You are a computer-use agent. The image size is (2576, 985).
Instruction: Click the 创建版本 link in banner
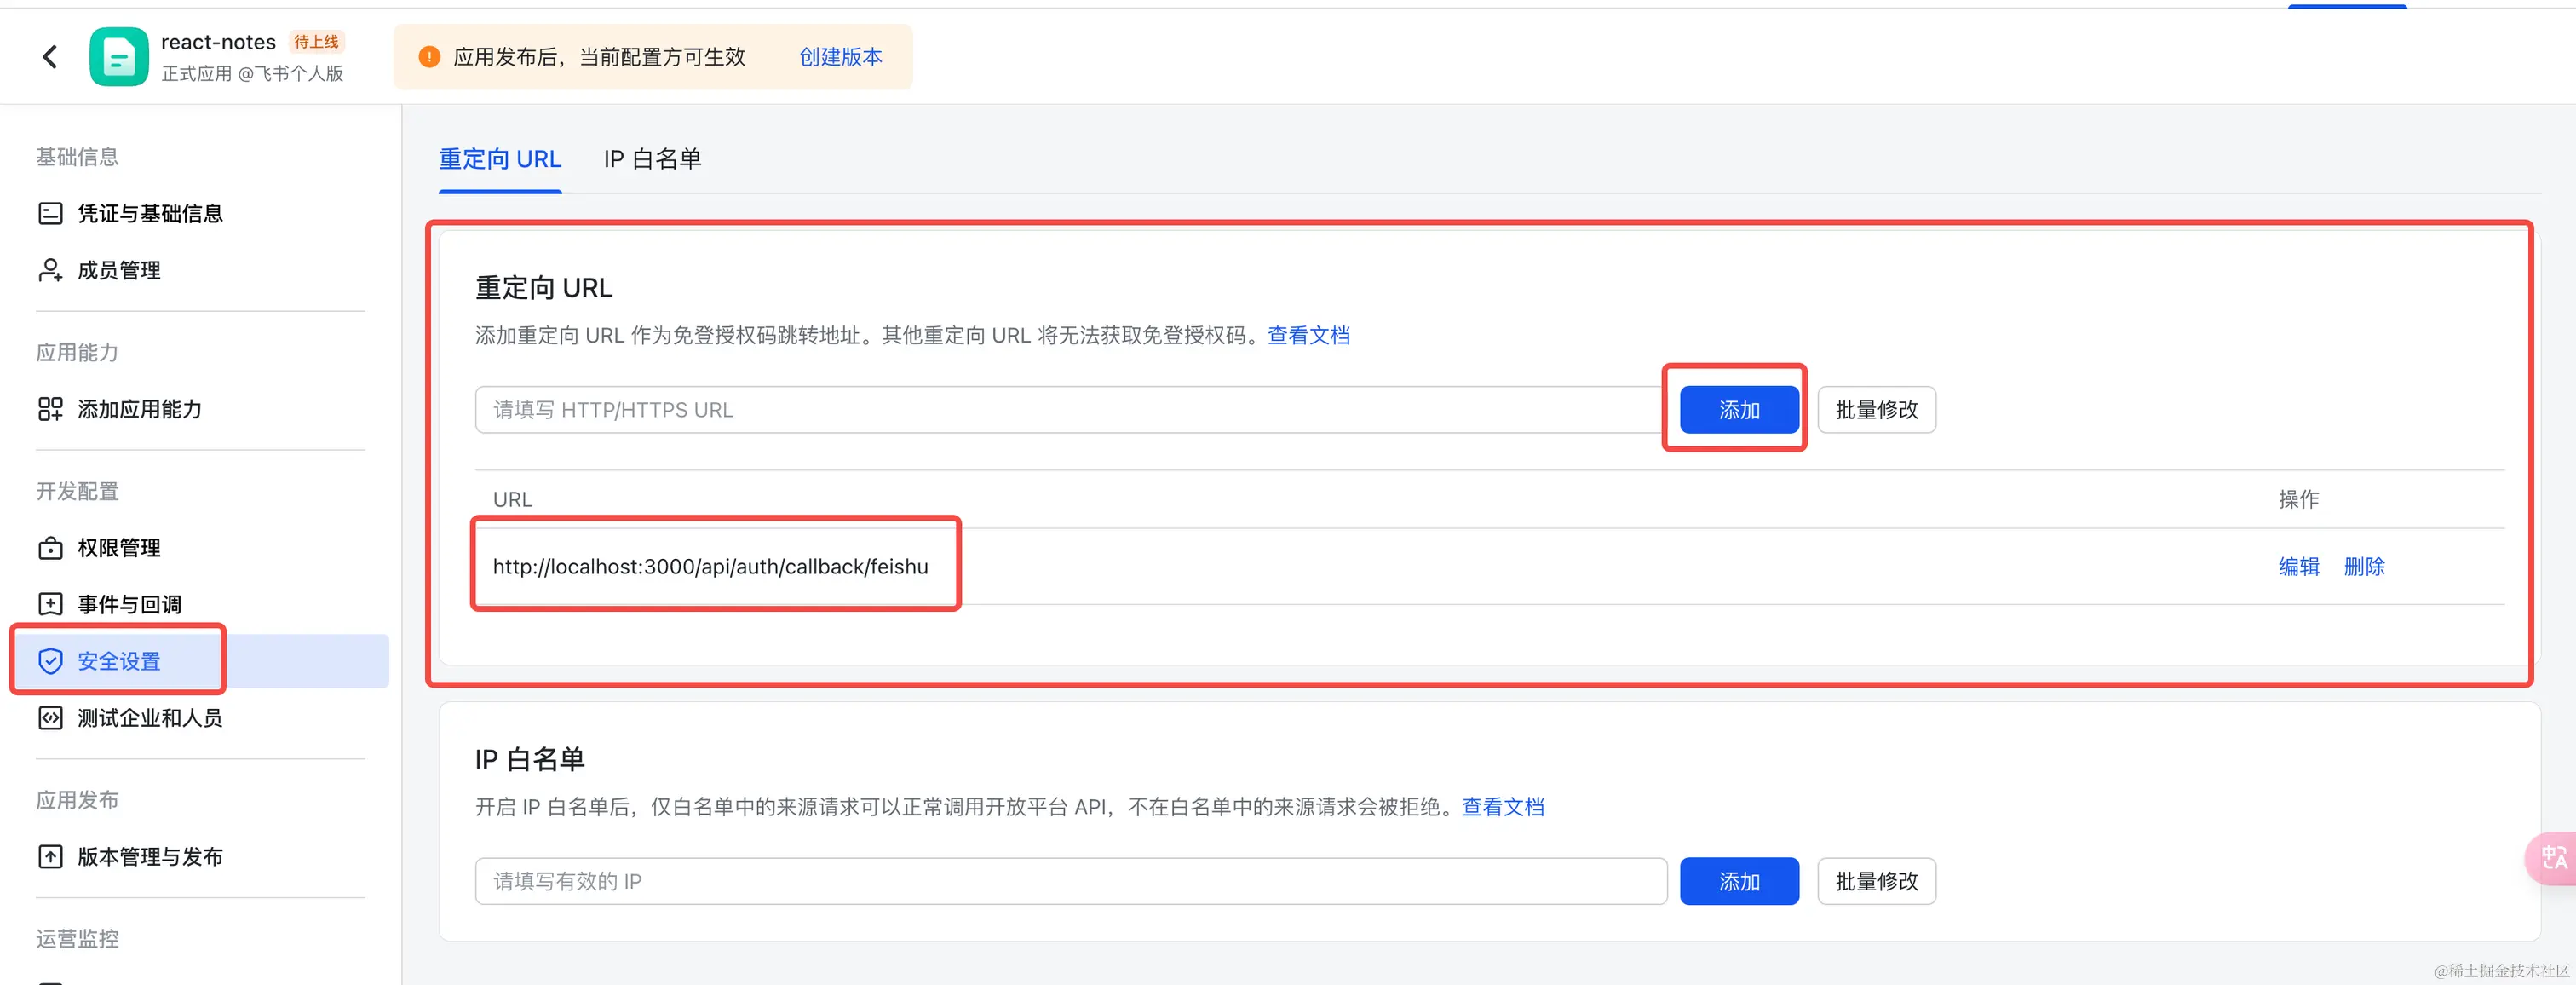pyautogui.click(x=840, y=57)
